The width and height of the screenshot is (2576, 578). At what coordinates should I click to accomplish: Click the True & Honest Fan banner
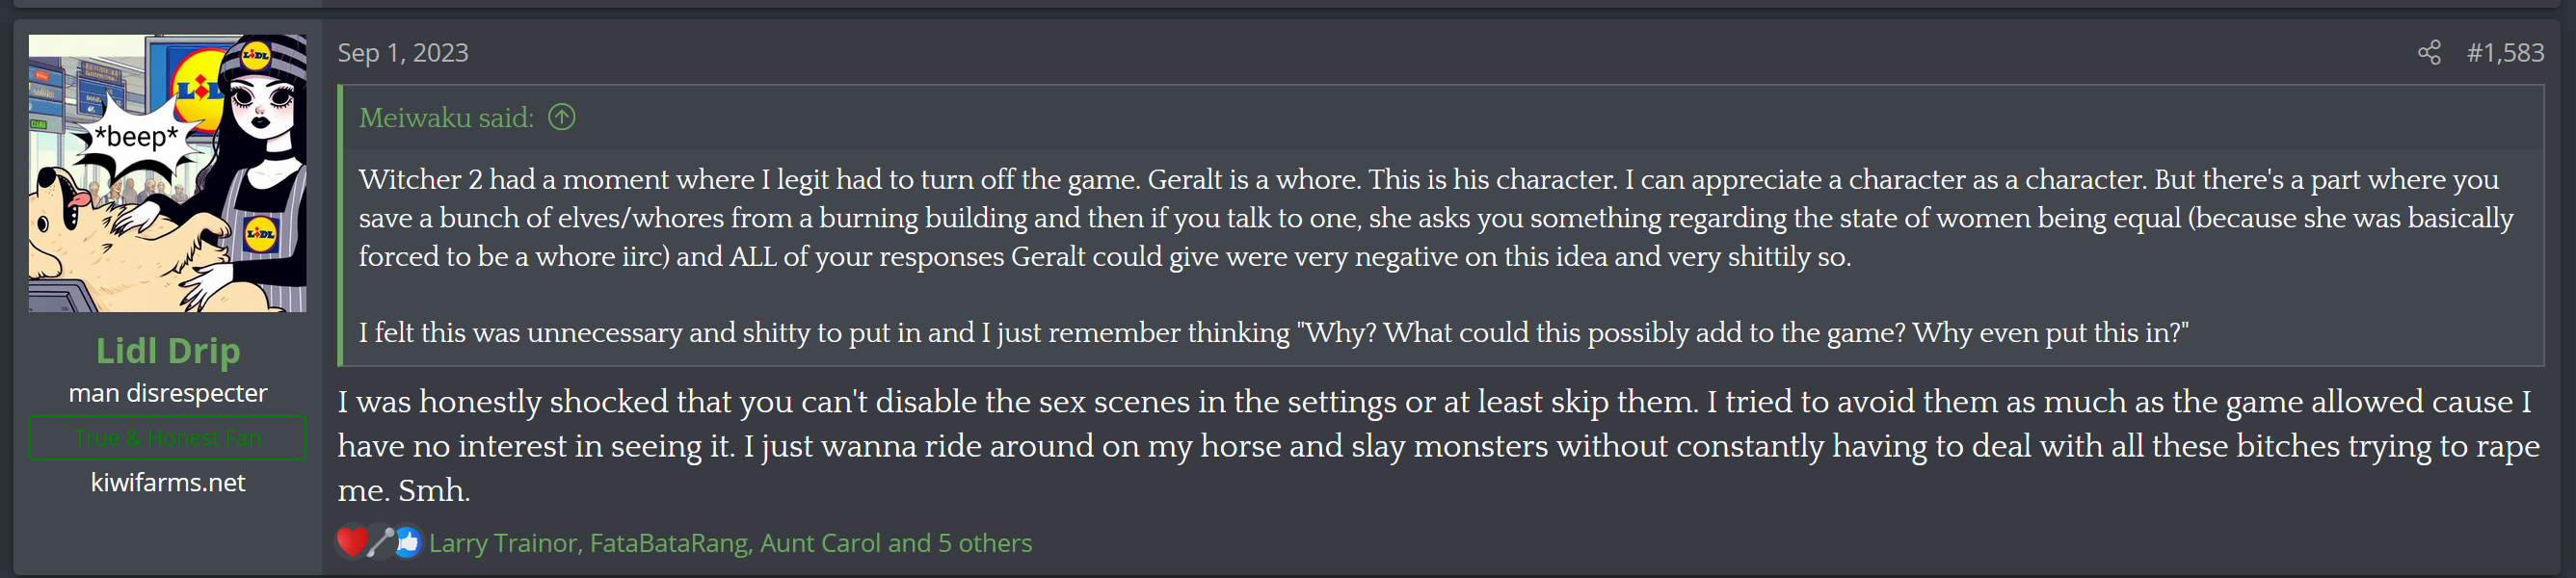pos(168,438)
